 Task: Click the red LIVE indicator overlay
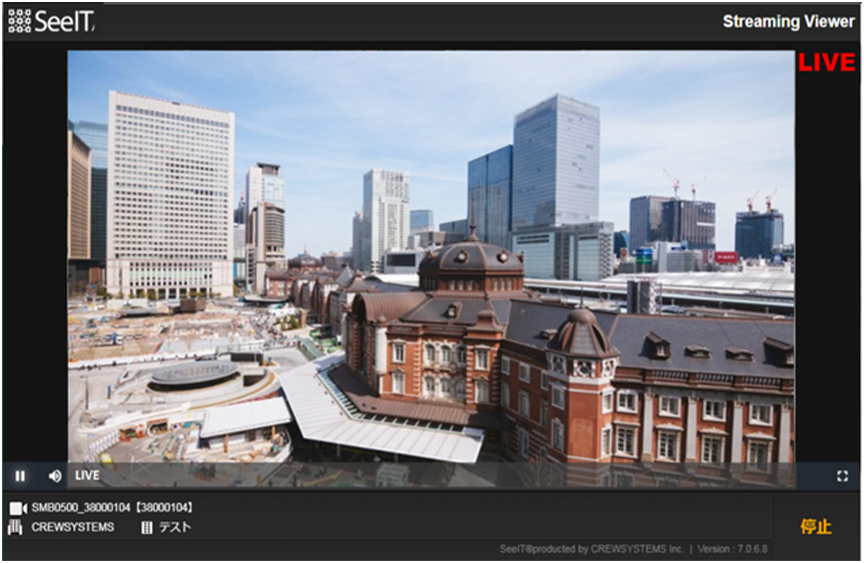pyautogui.click(x=826, y=63)
